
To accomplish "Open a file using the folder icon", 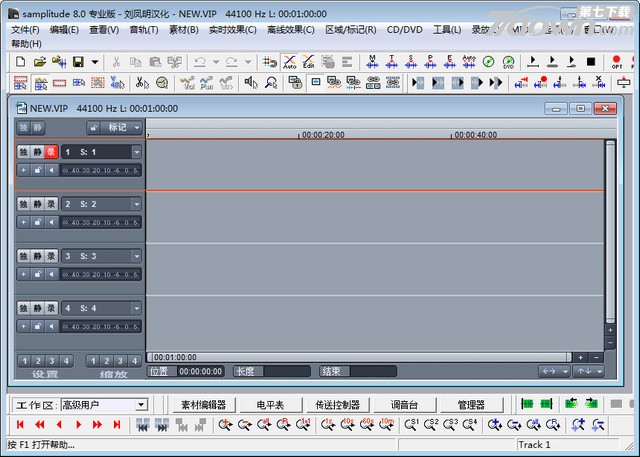I will coord(40,62).
